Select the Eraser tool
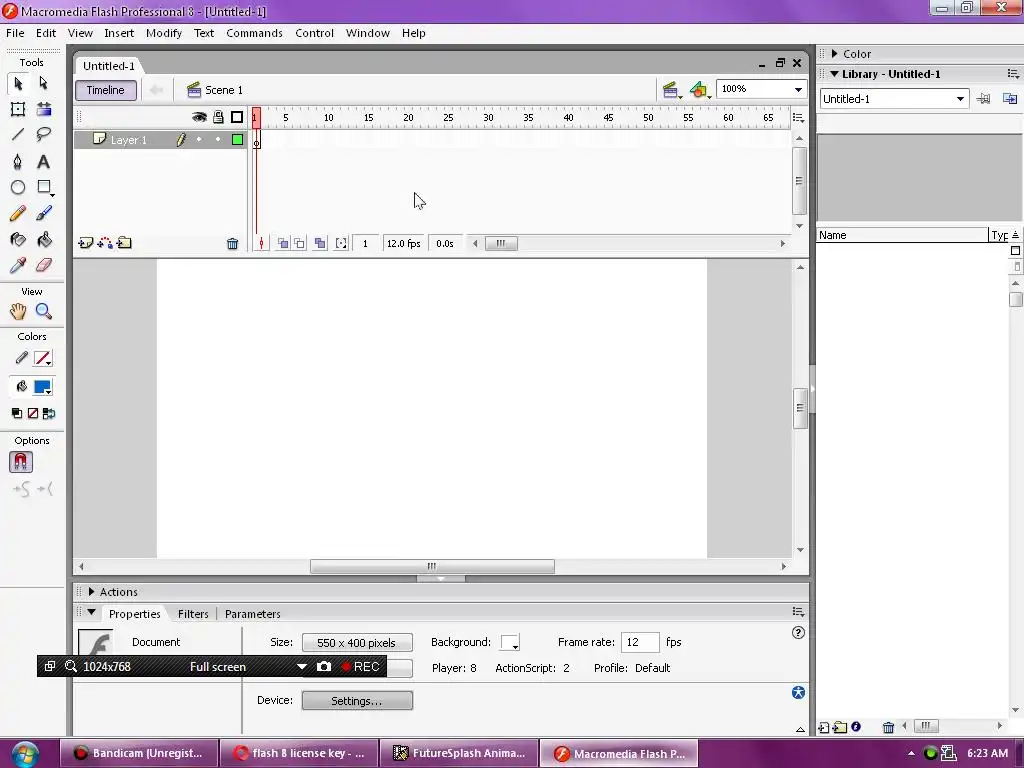1024x768 pixels. coord(44,265)
